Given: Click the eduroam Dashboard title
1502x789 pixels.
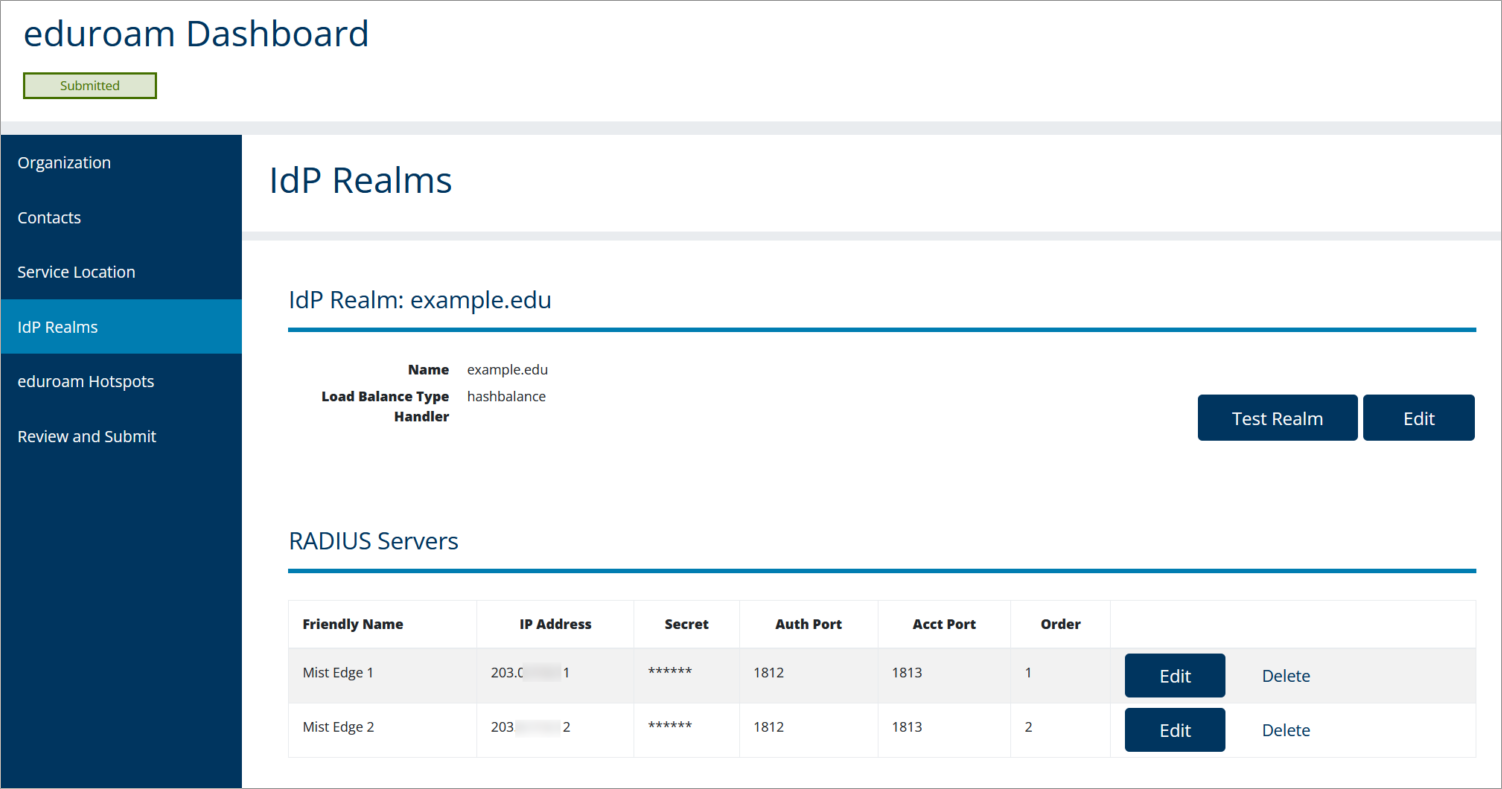Looking at the screenshot, I should pos(196,34).
